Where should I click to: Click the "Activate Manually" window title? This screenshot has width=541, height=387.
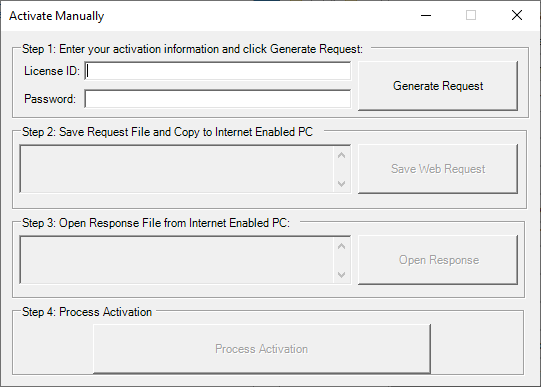click(57, 16)
